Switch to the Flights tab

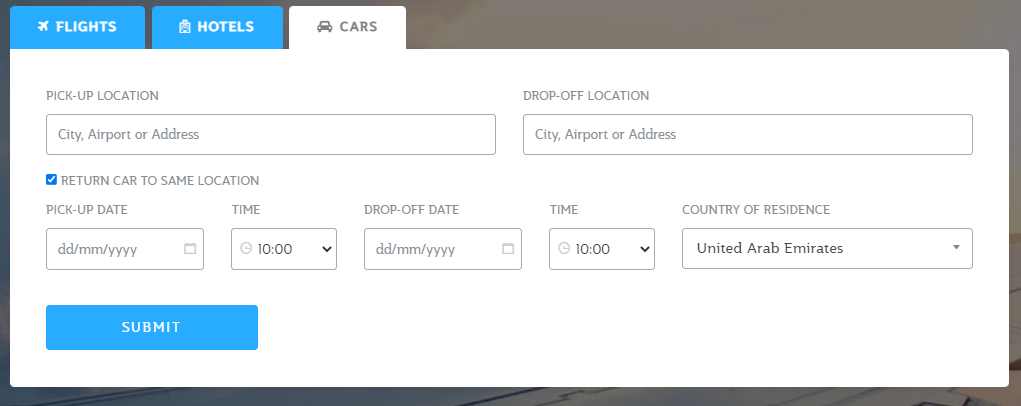(77, 27)
